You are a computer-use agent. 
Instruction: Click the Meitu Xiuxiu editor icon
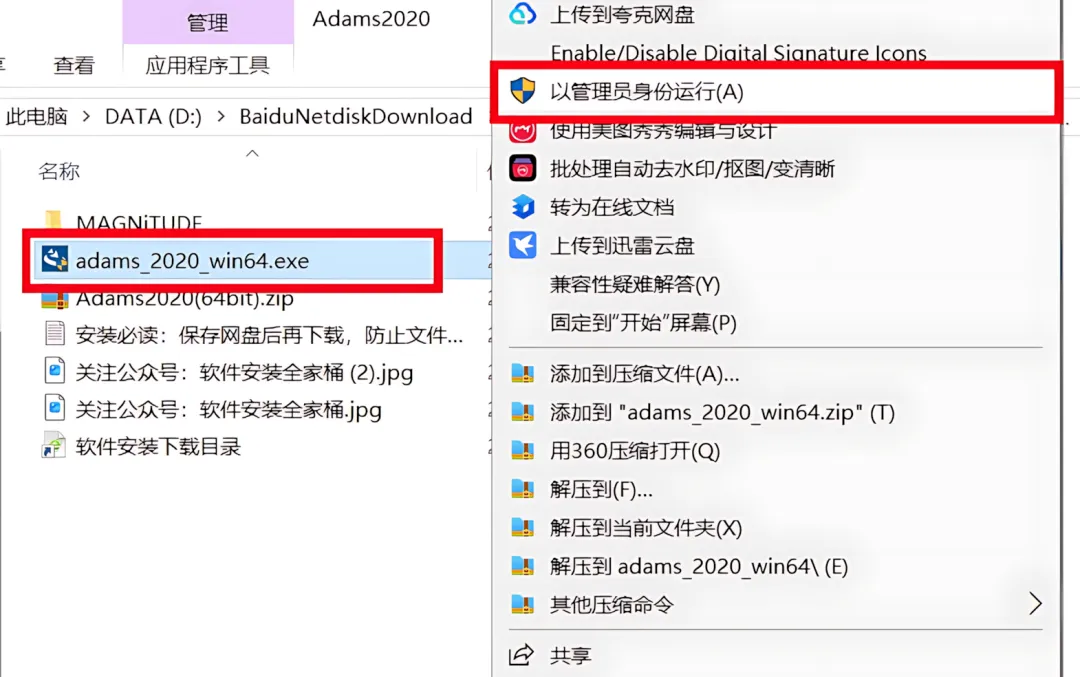522,131
